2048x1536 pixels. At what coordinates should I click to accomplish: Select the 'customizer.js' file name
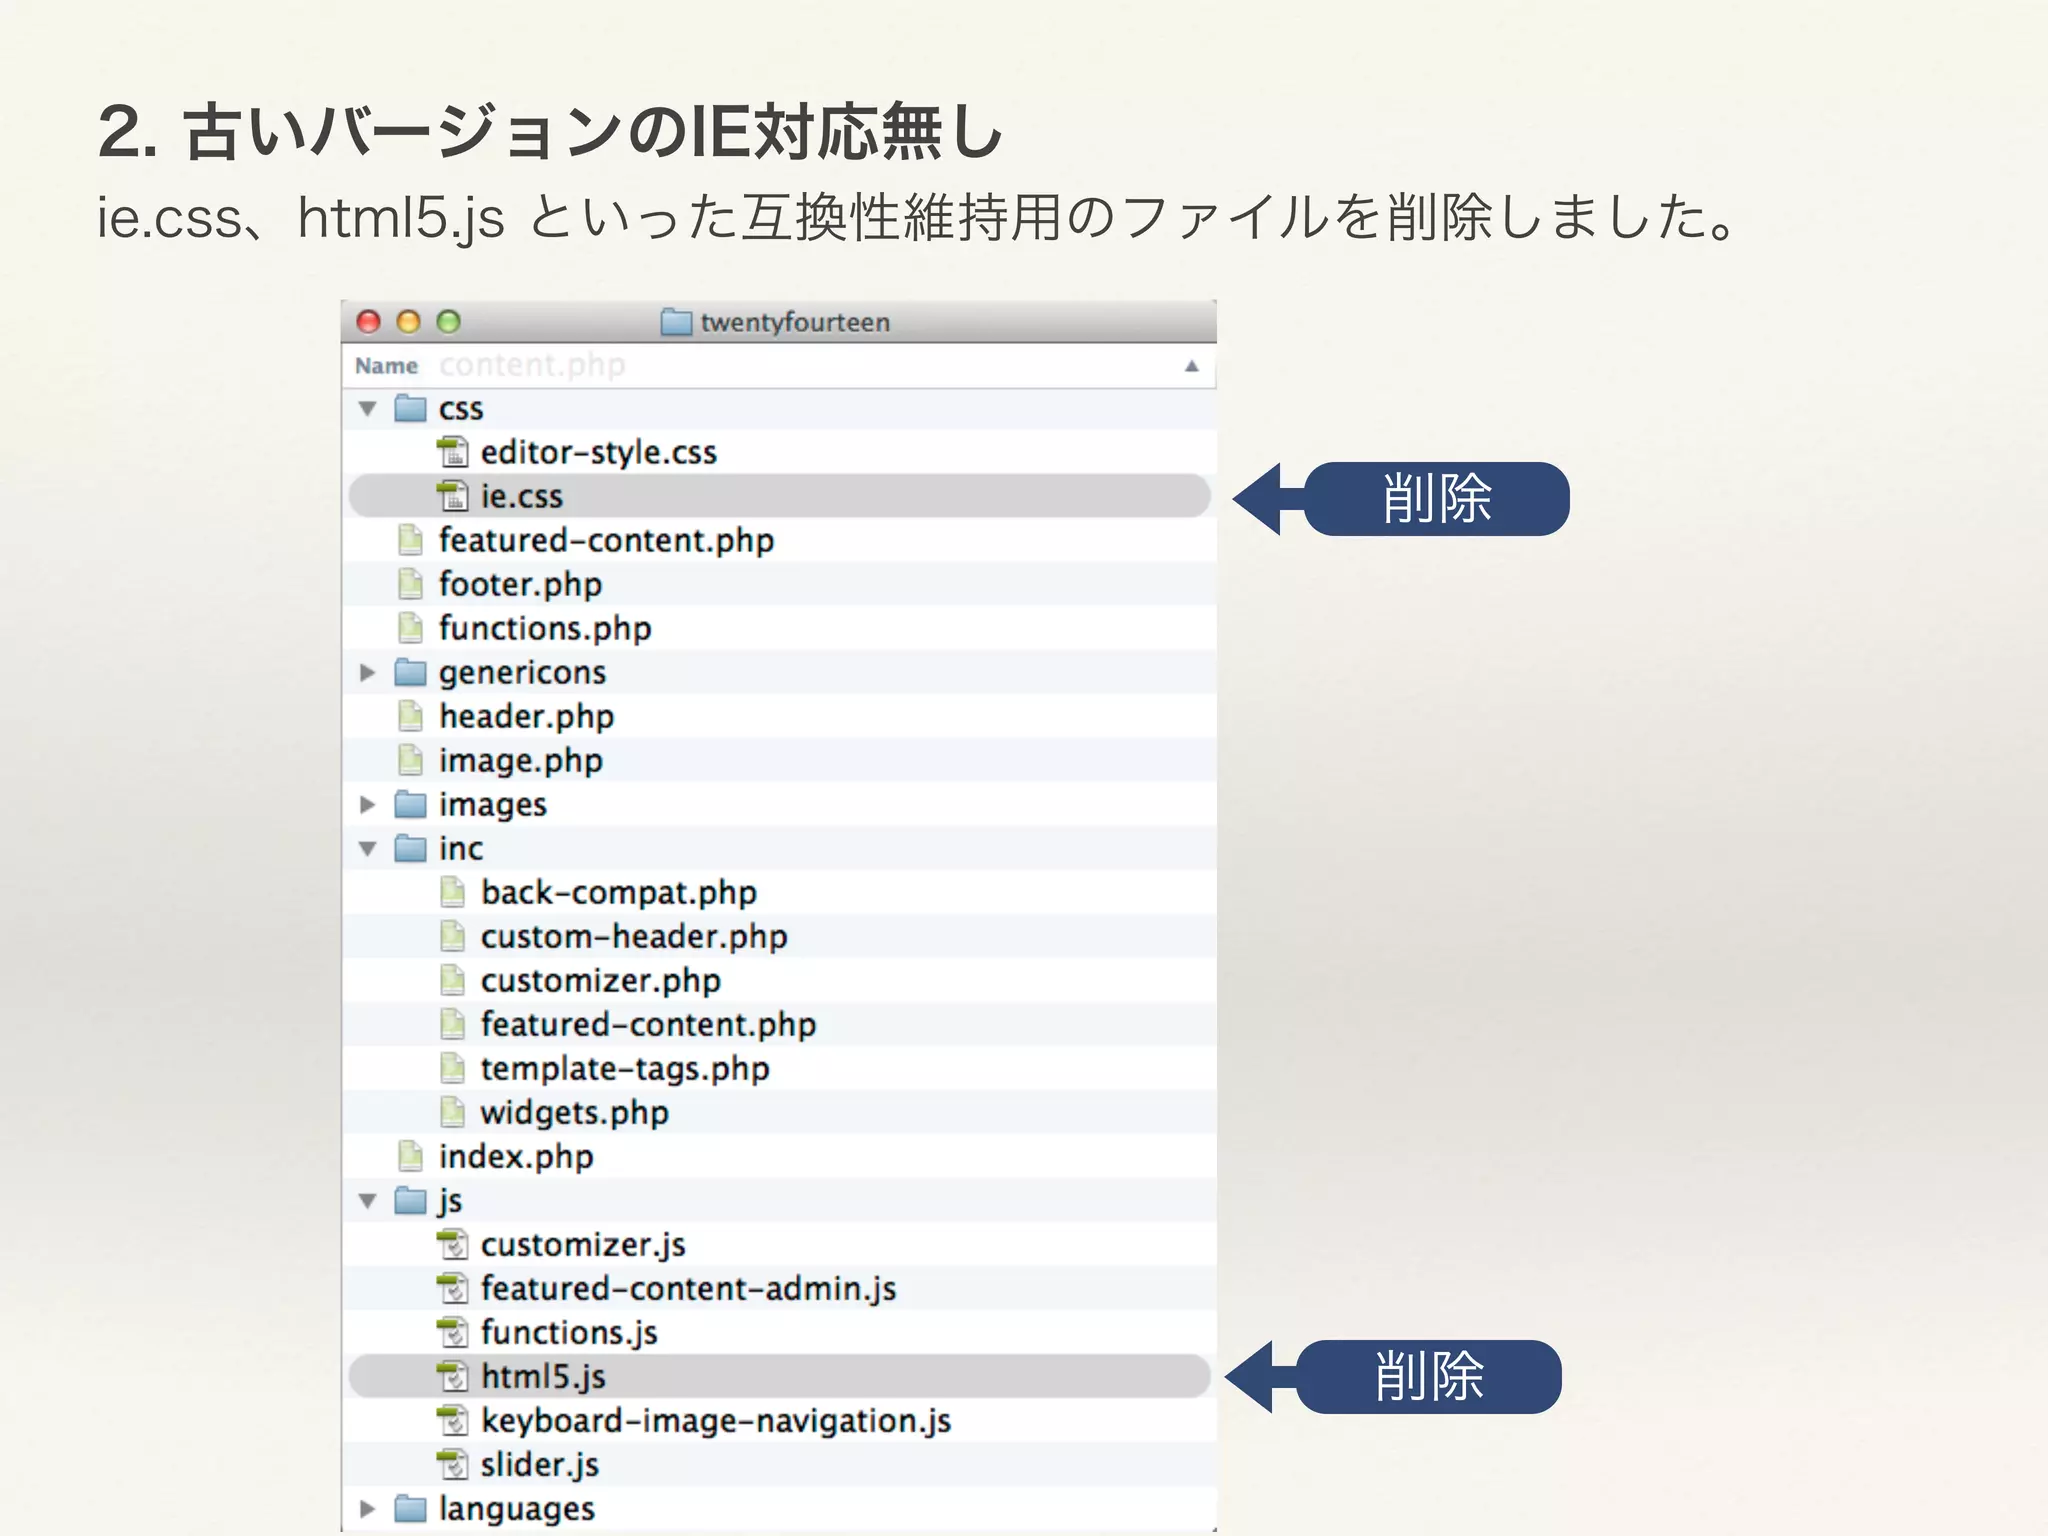(x=583, y=1246)
